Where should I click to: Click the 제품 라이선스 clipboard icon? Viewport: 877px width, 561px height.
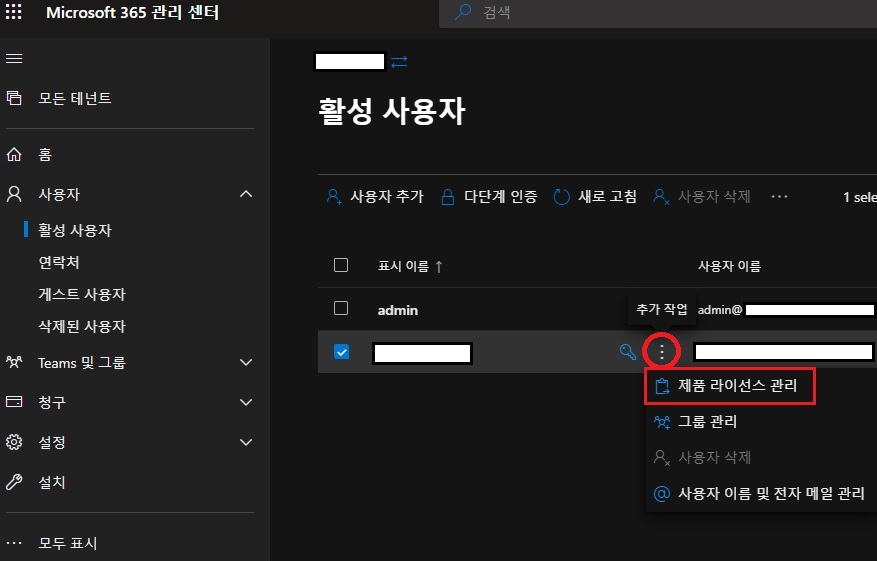662,386
